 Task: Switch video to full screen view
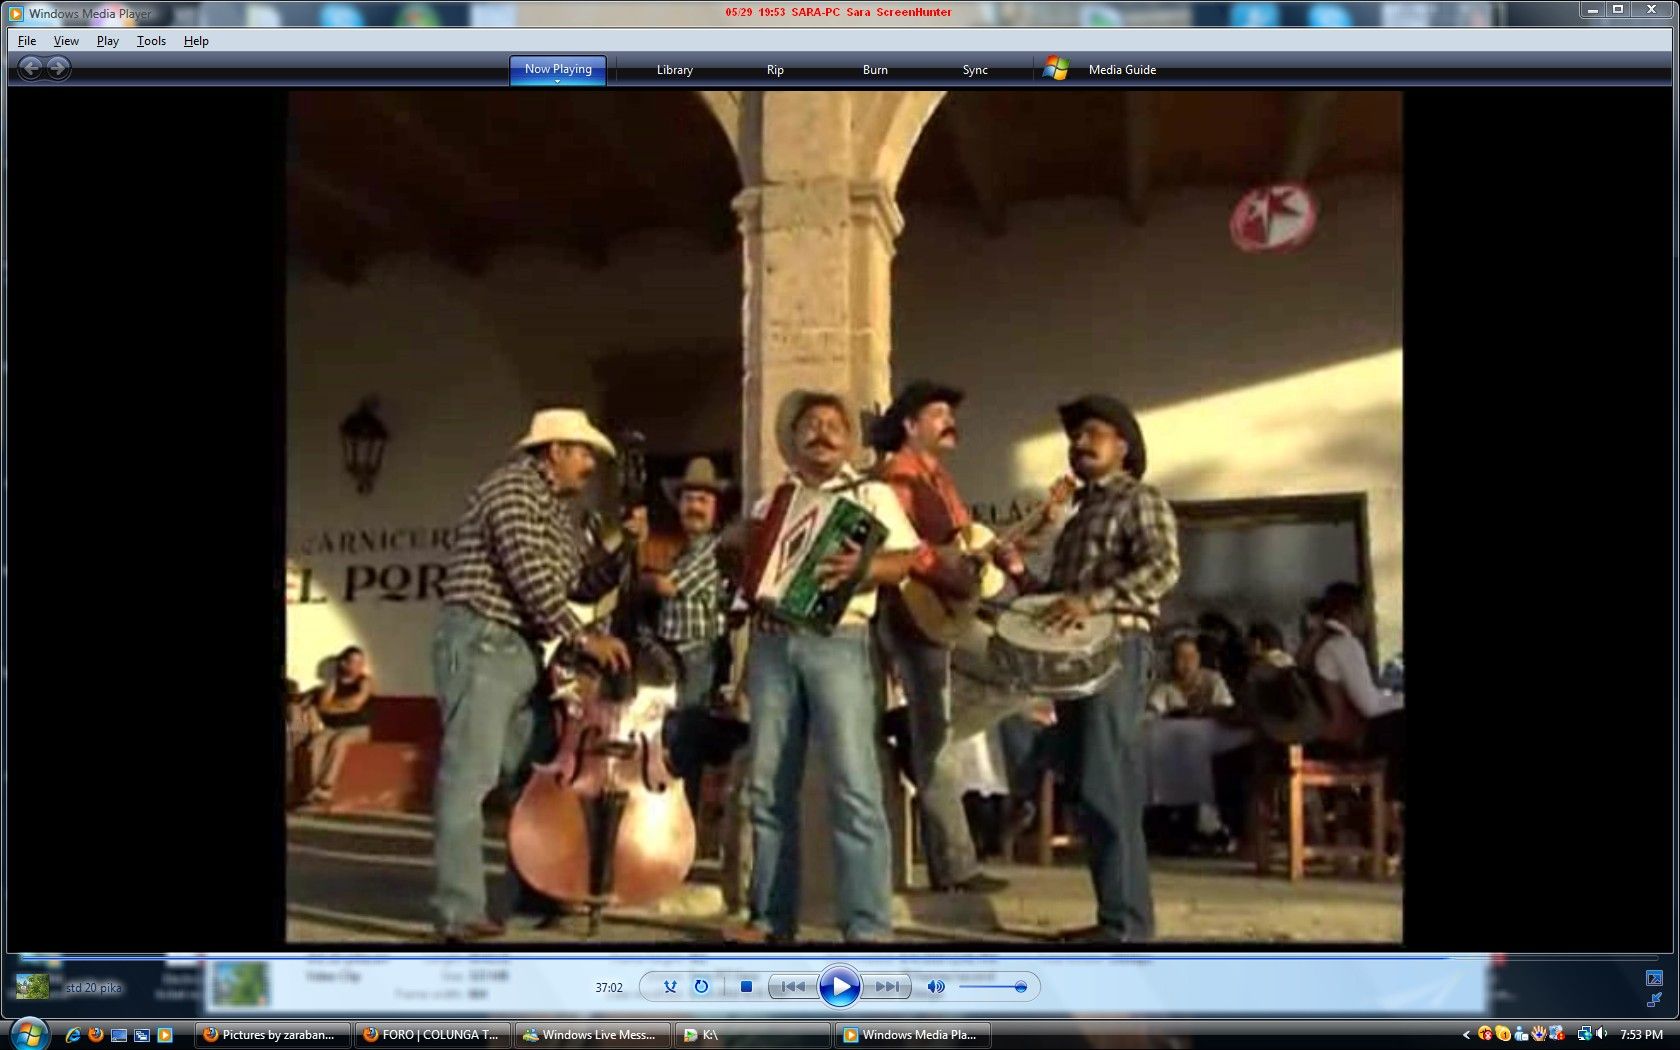click(x=1654, y=978)
